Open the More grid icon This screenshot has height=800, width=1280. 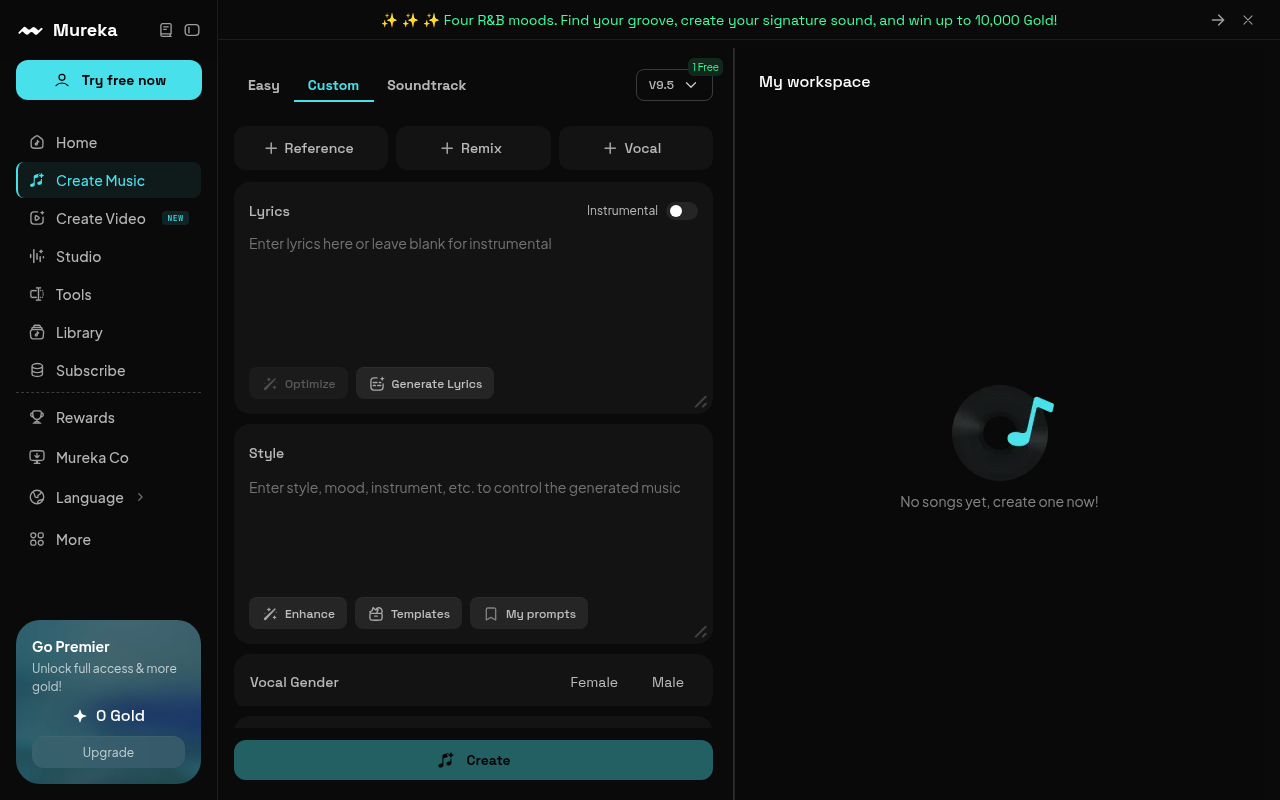(37, 539)
